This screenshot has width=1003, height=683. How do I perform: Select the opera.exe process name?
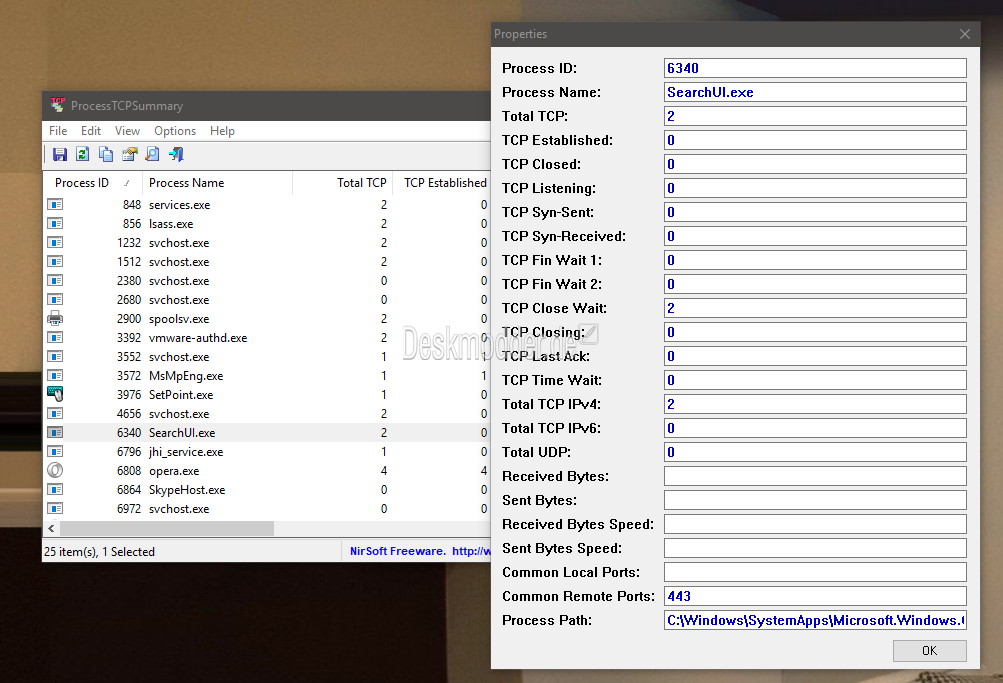point(174,471)
